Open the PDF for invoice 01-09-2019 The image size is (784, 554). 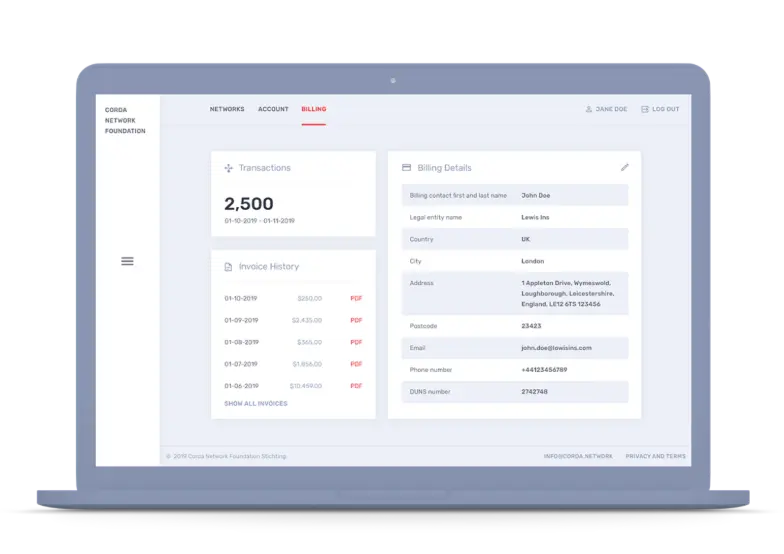pos(356,320)
